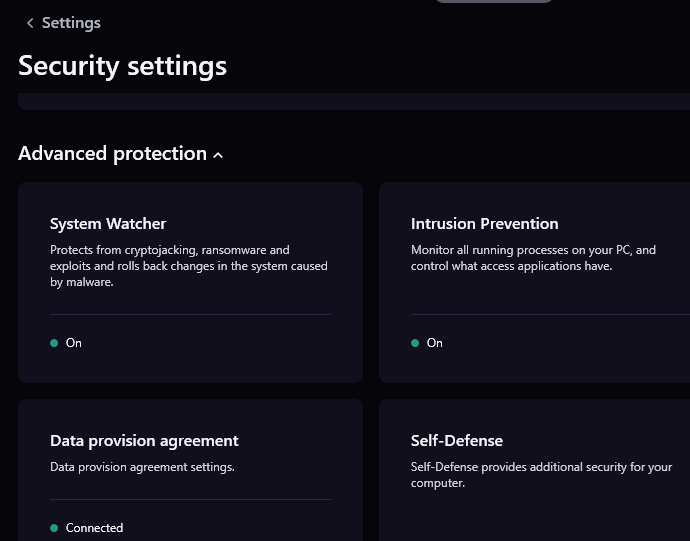Click the Intrusion Prevention description text
Screen dimensions: 690x541
coord(532,258)
